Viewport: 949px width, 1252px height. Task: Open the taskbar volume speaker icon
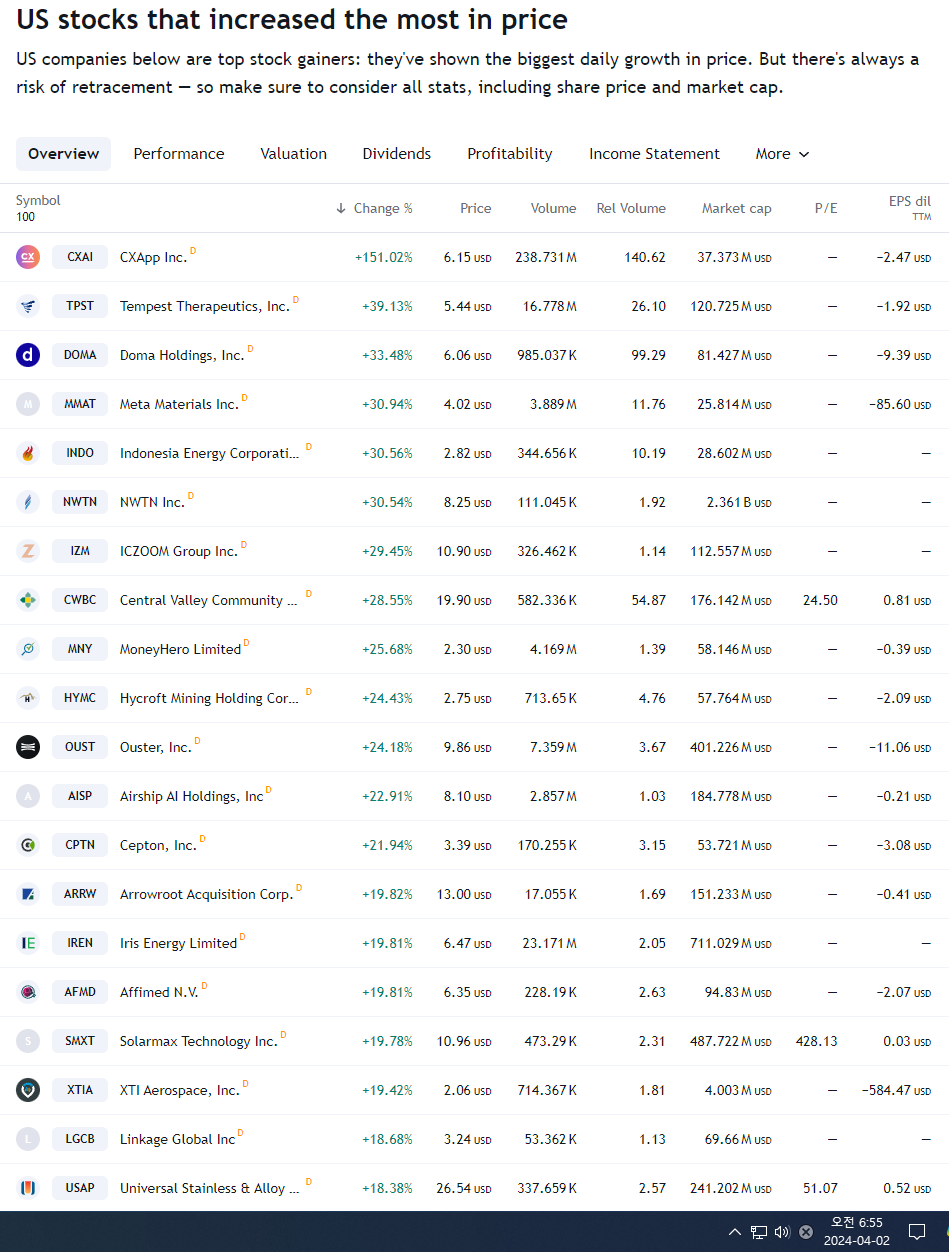coord(782,1232)
